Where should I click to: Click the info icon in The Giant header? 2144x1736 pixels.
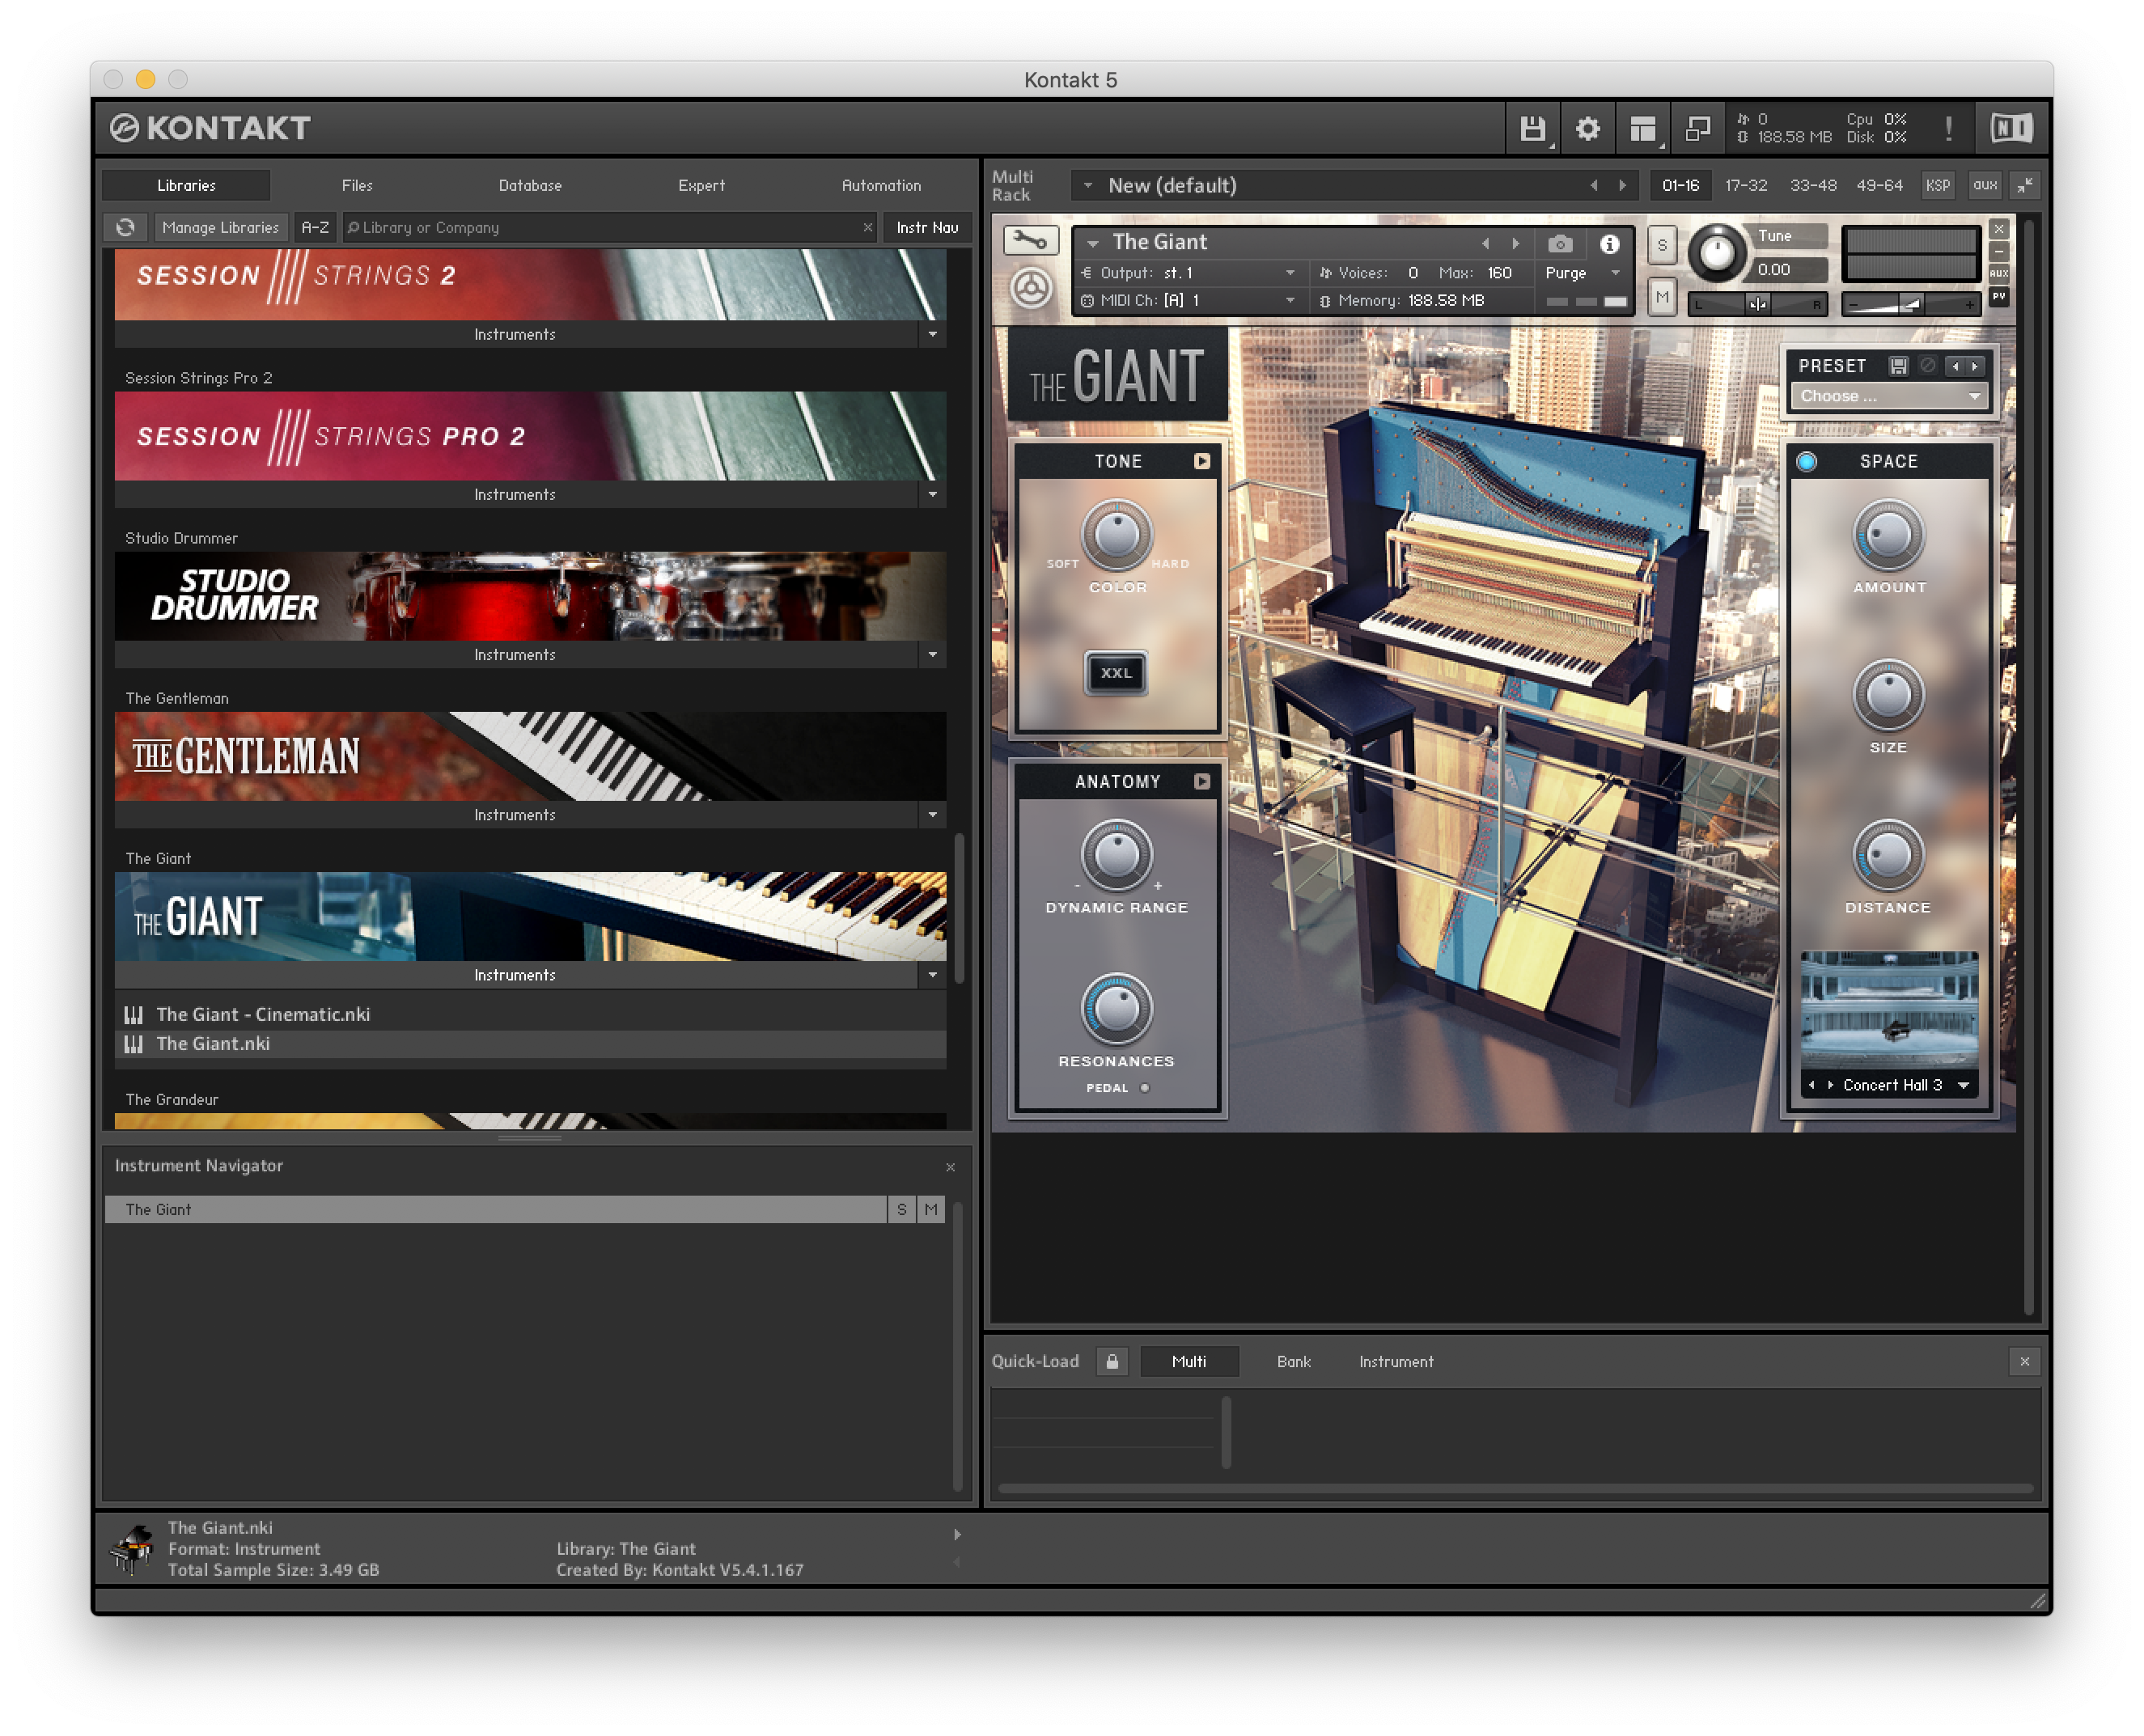pyautogui.click(x=1609, y=243)
